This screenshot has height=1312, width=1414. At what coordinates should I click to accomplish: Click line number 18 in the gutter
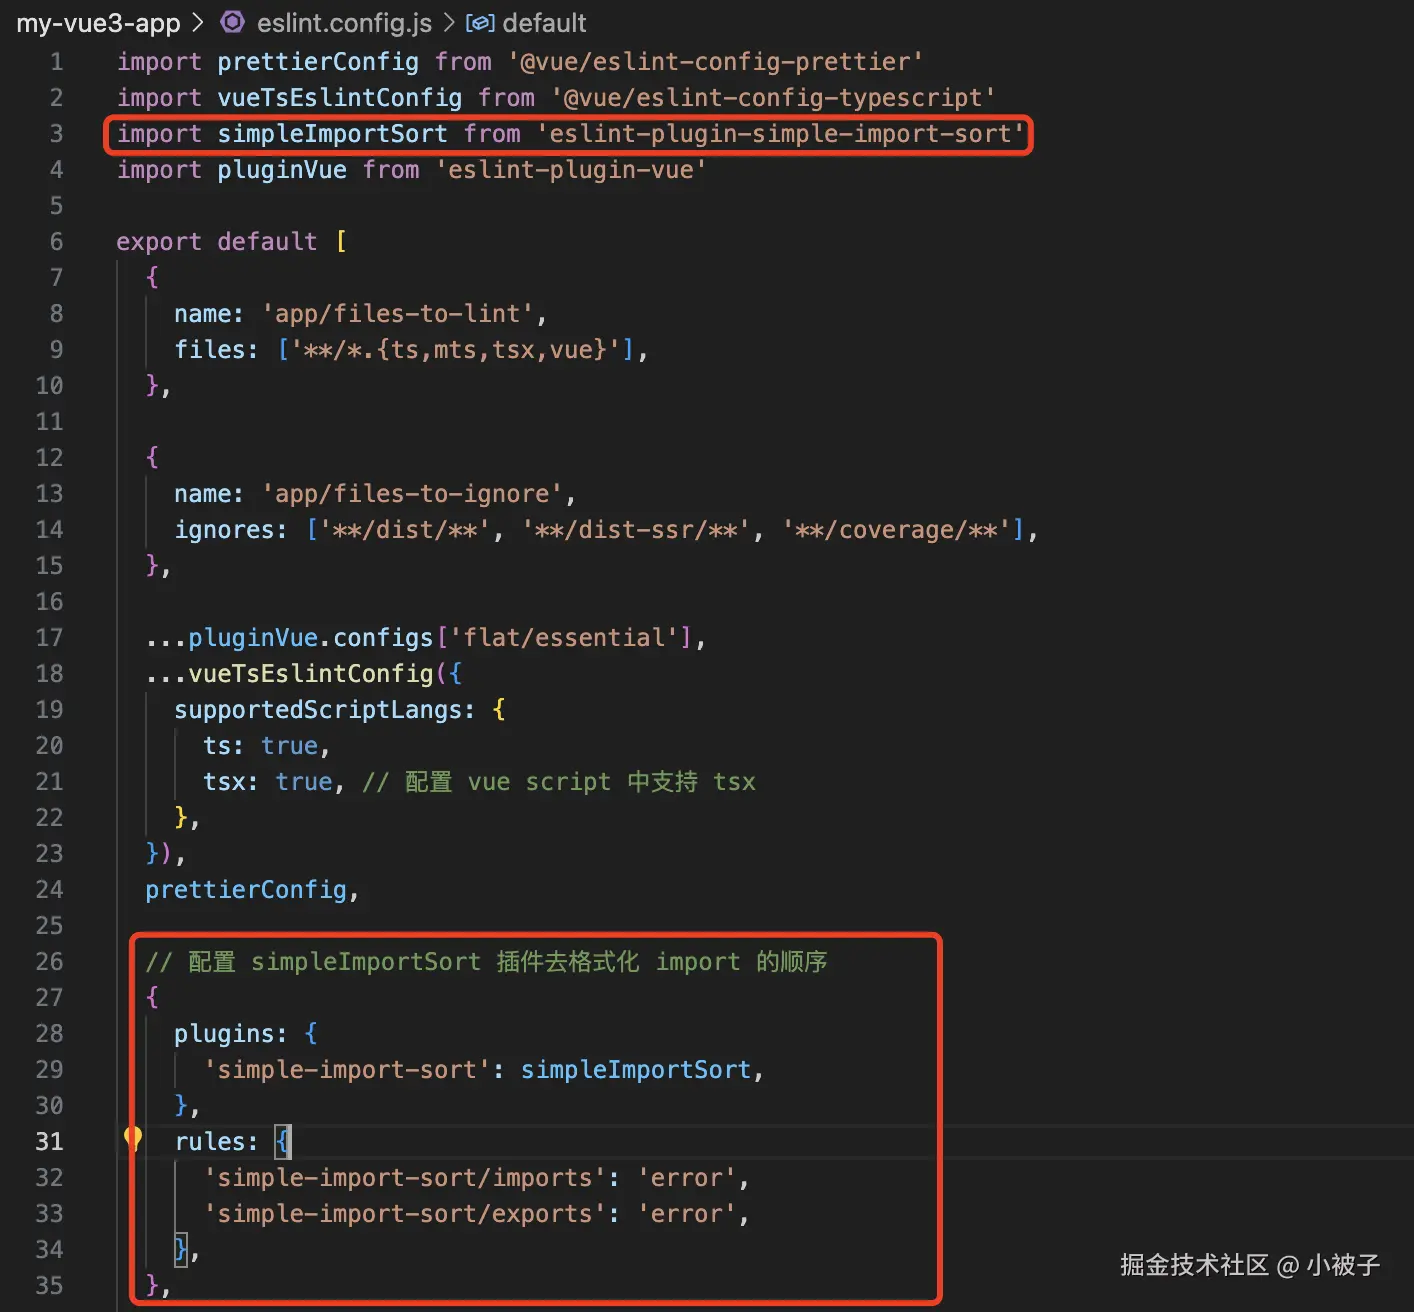pyautogui.click(x=49, y=674)
